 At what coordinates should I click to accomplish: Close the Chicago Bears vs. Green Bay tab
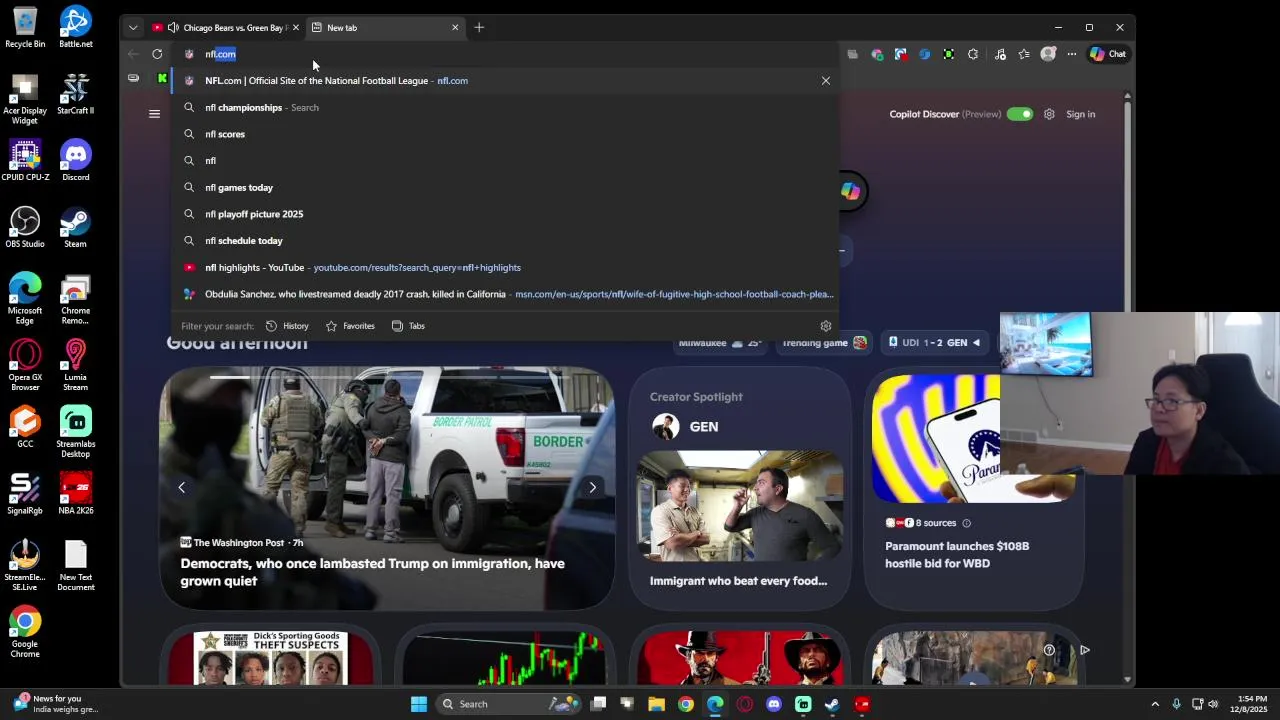tap(296, 27)
